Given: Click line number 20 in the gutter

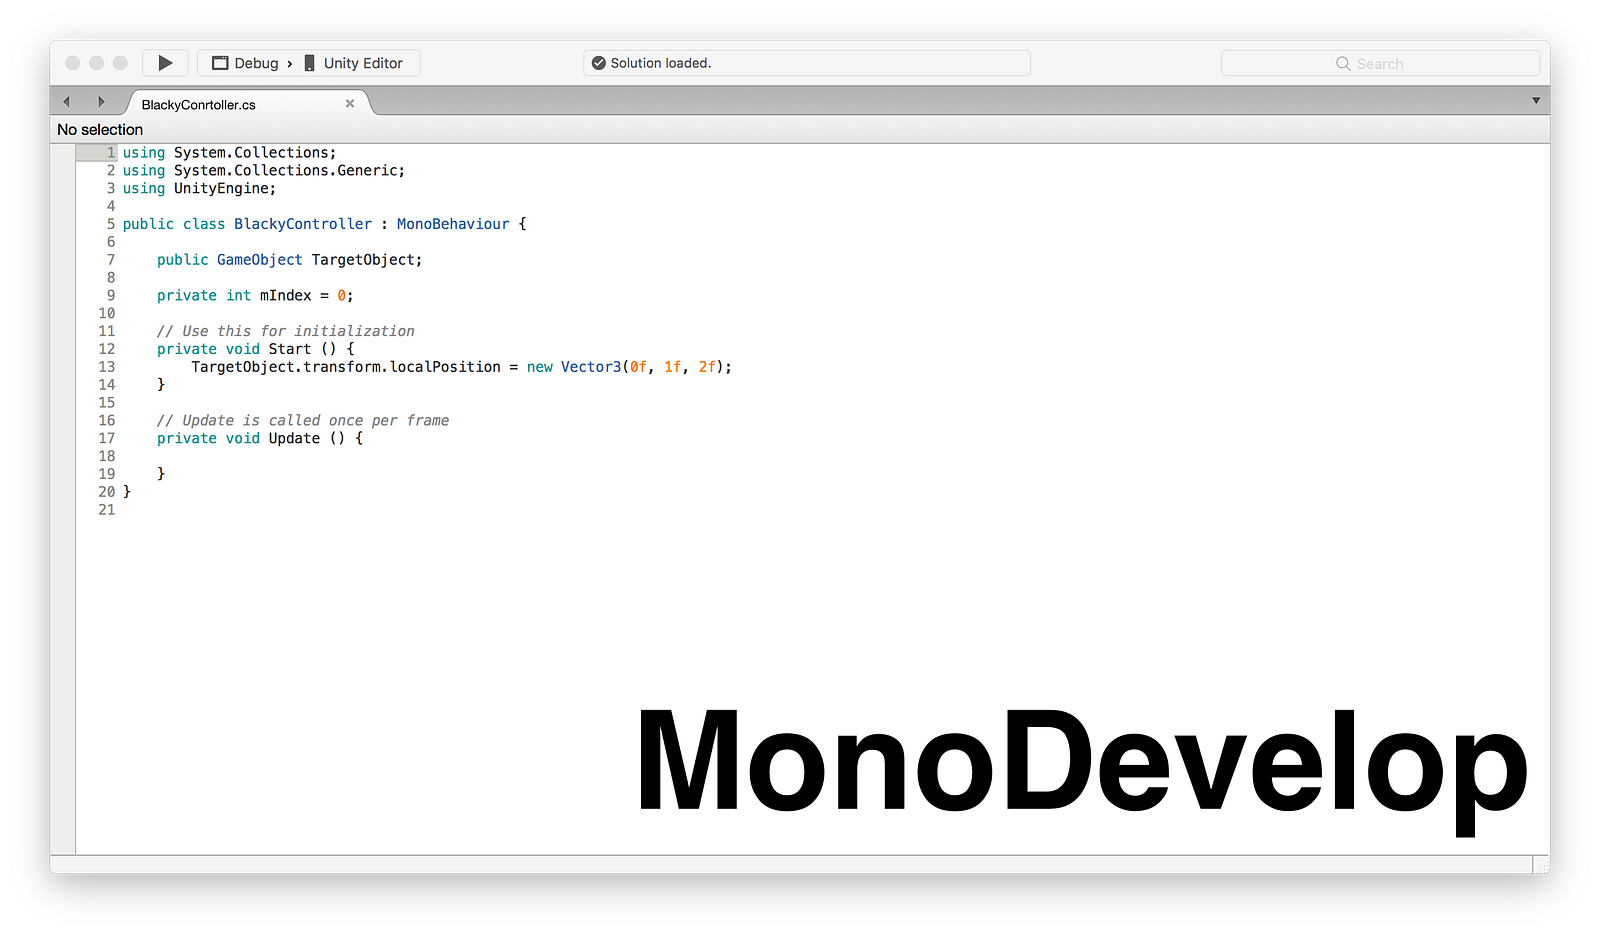Looking at the screenshot, I should tap(107, 492).
